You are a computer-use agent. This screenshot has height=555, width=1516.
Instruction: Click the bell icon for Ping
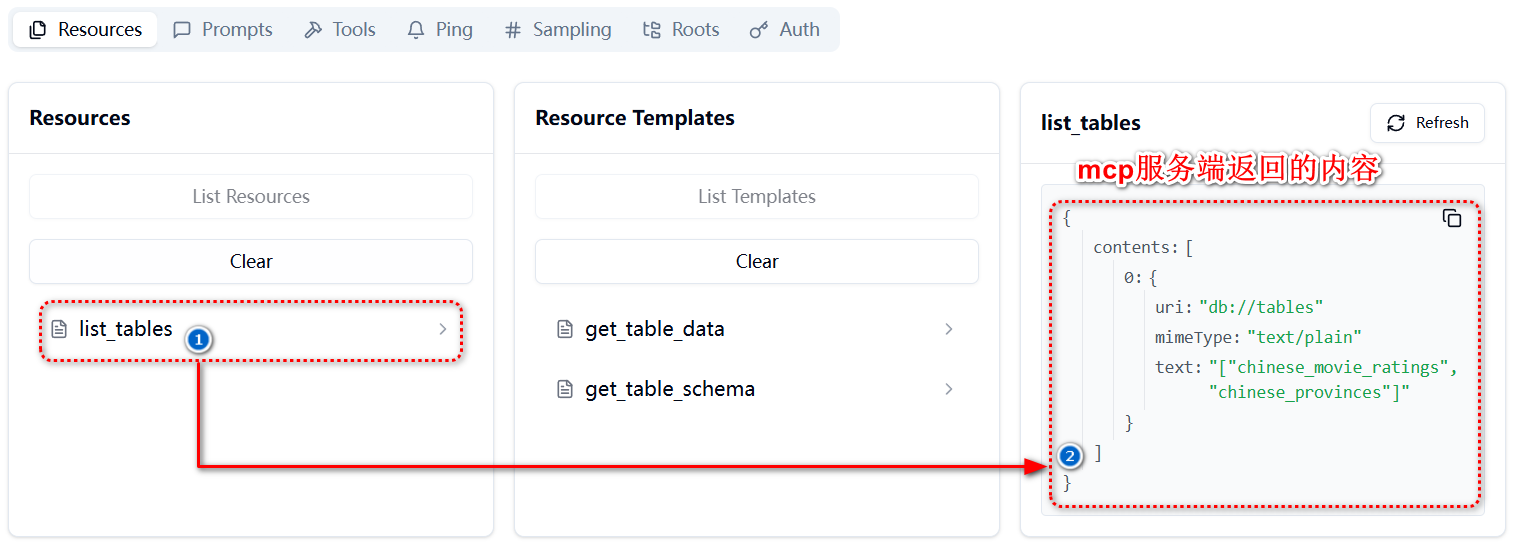416,30
